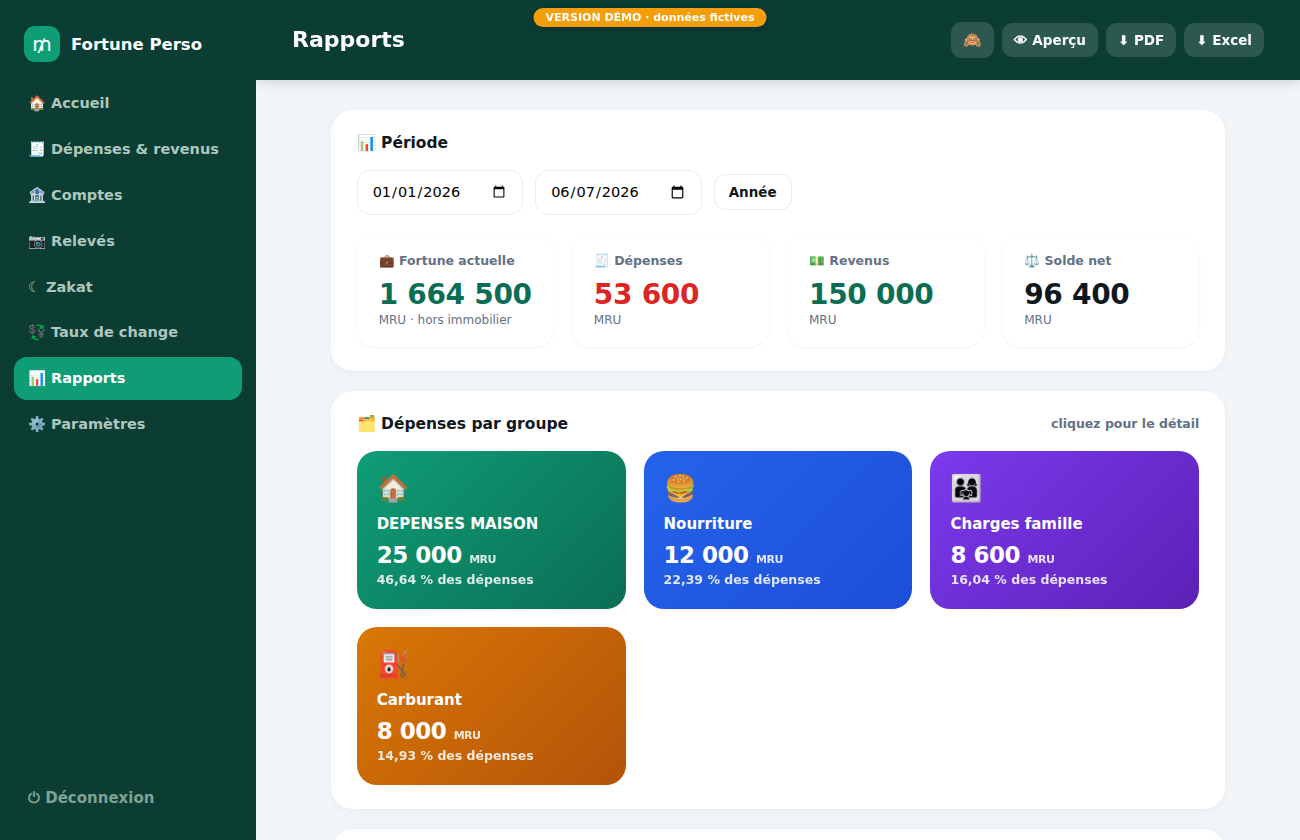Click the banknote icon beside Revenus
This screenshot has height=840, width=1300.
pos(816,261)
